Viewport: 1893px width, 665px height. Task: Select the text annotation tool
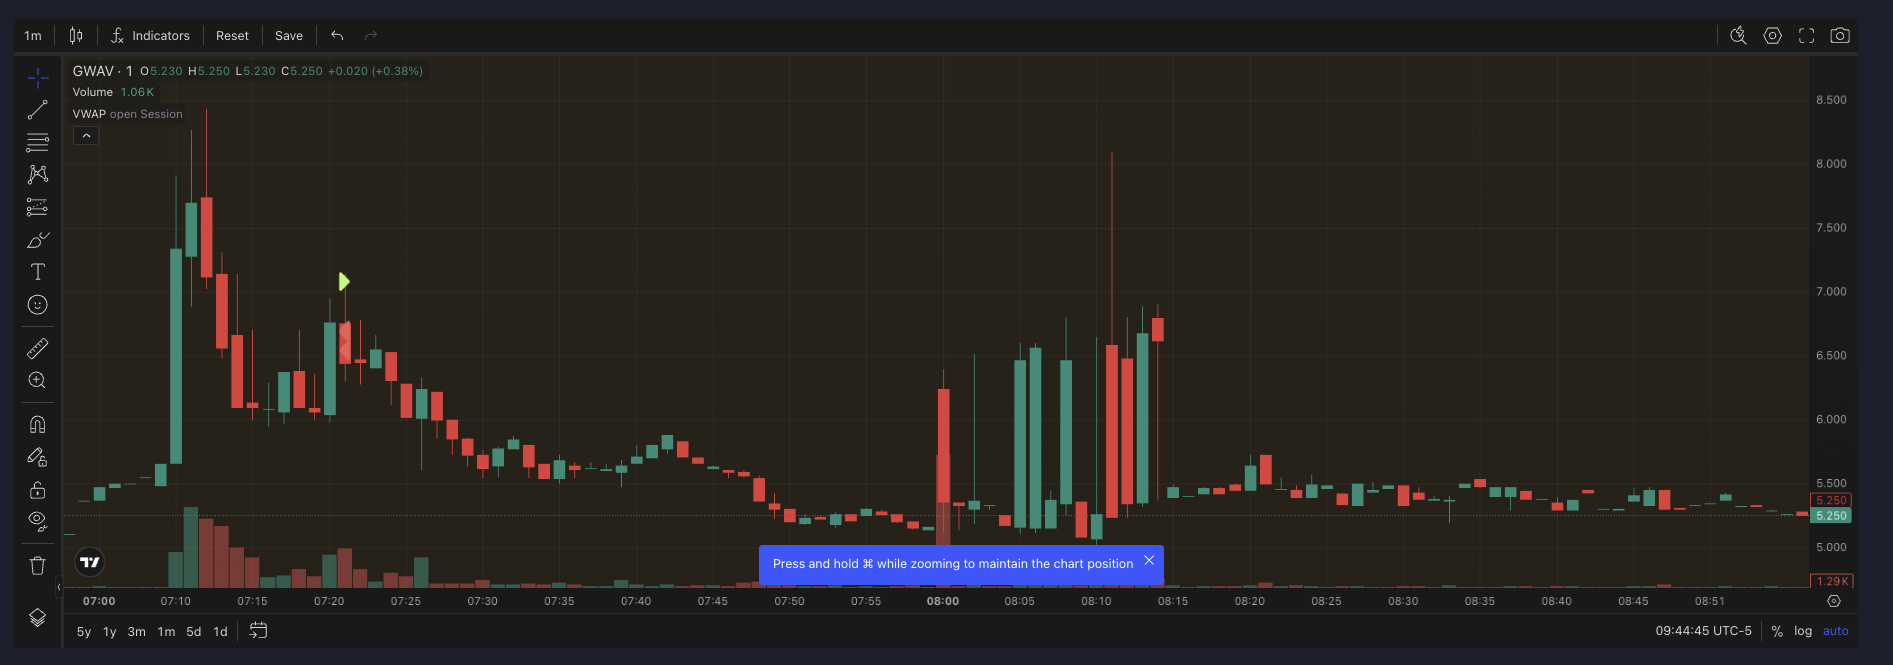point(38,272)
